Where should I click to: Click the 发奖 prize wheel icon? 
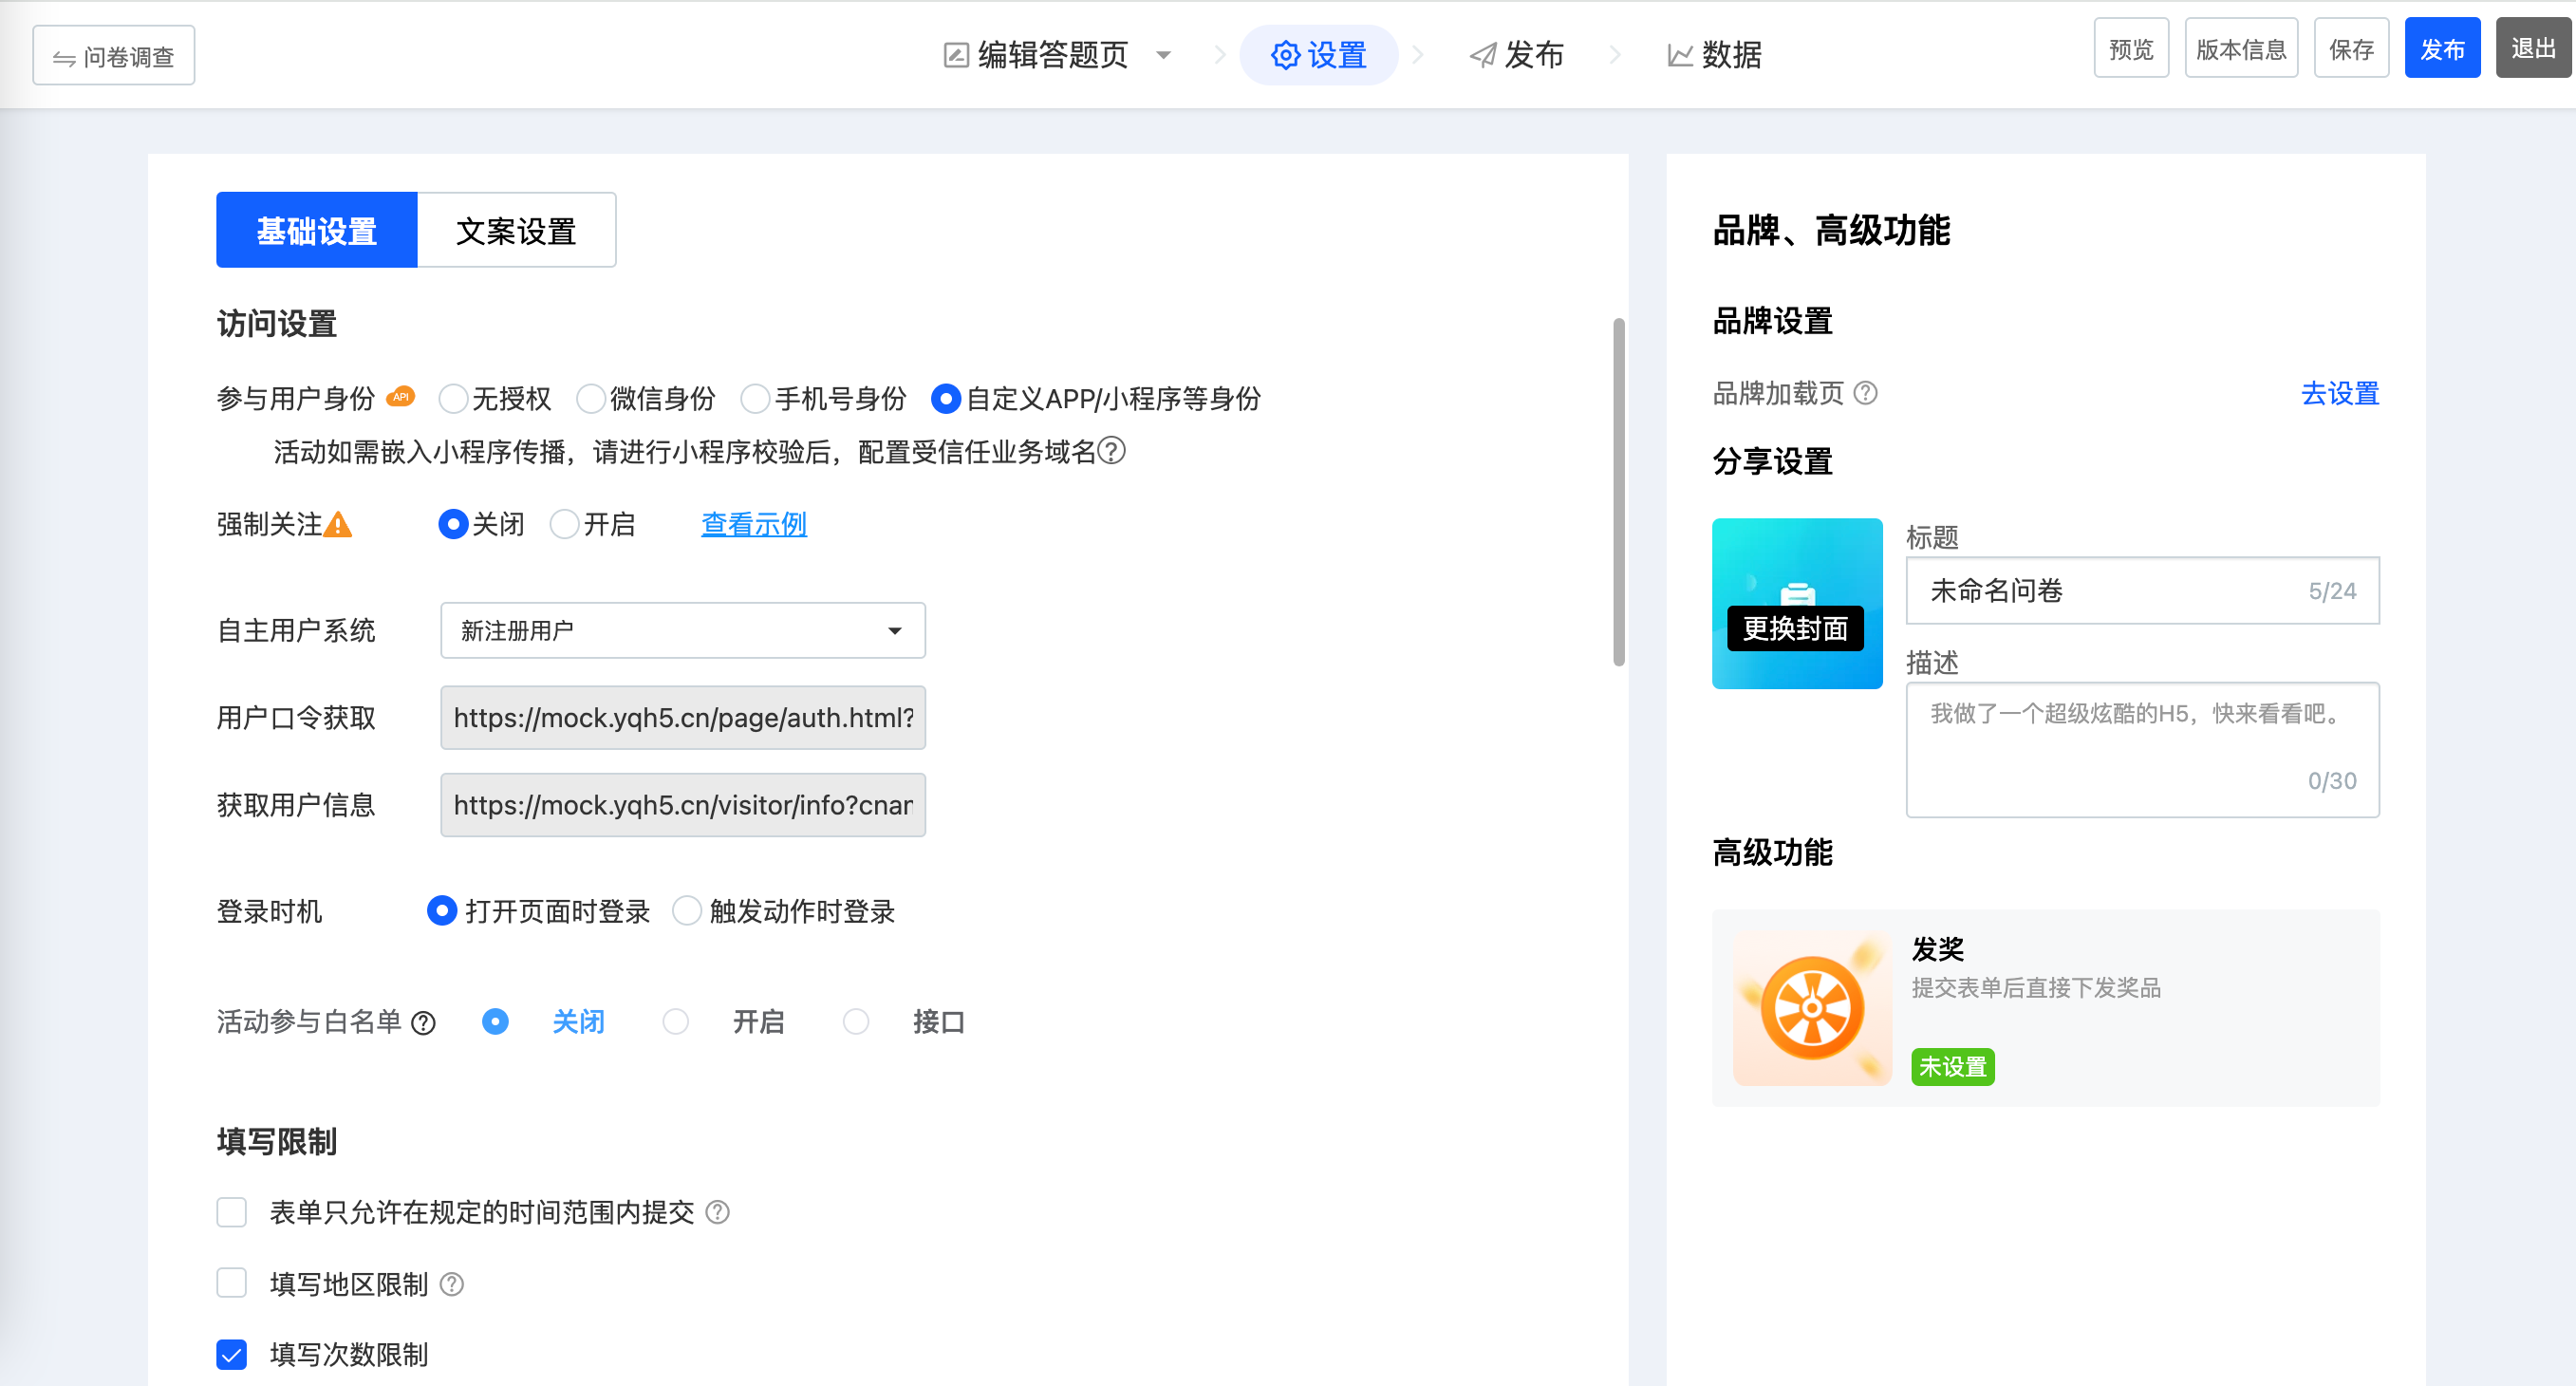1811,1008
